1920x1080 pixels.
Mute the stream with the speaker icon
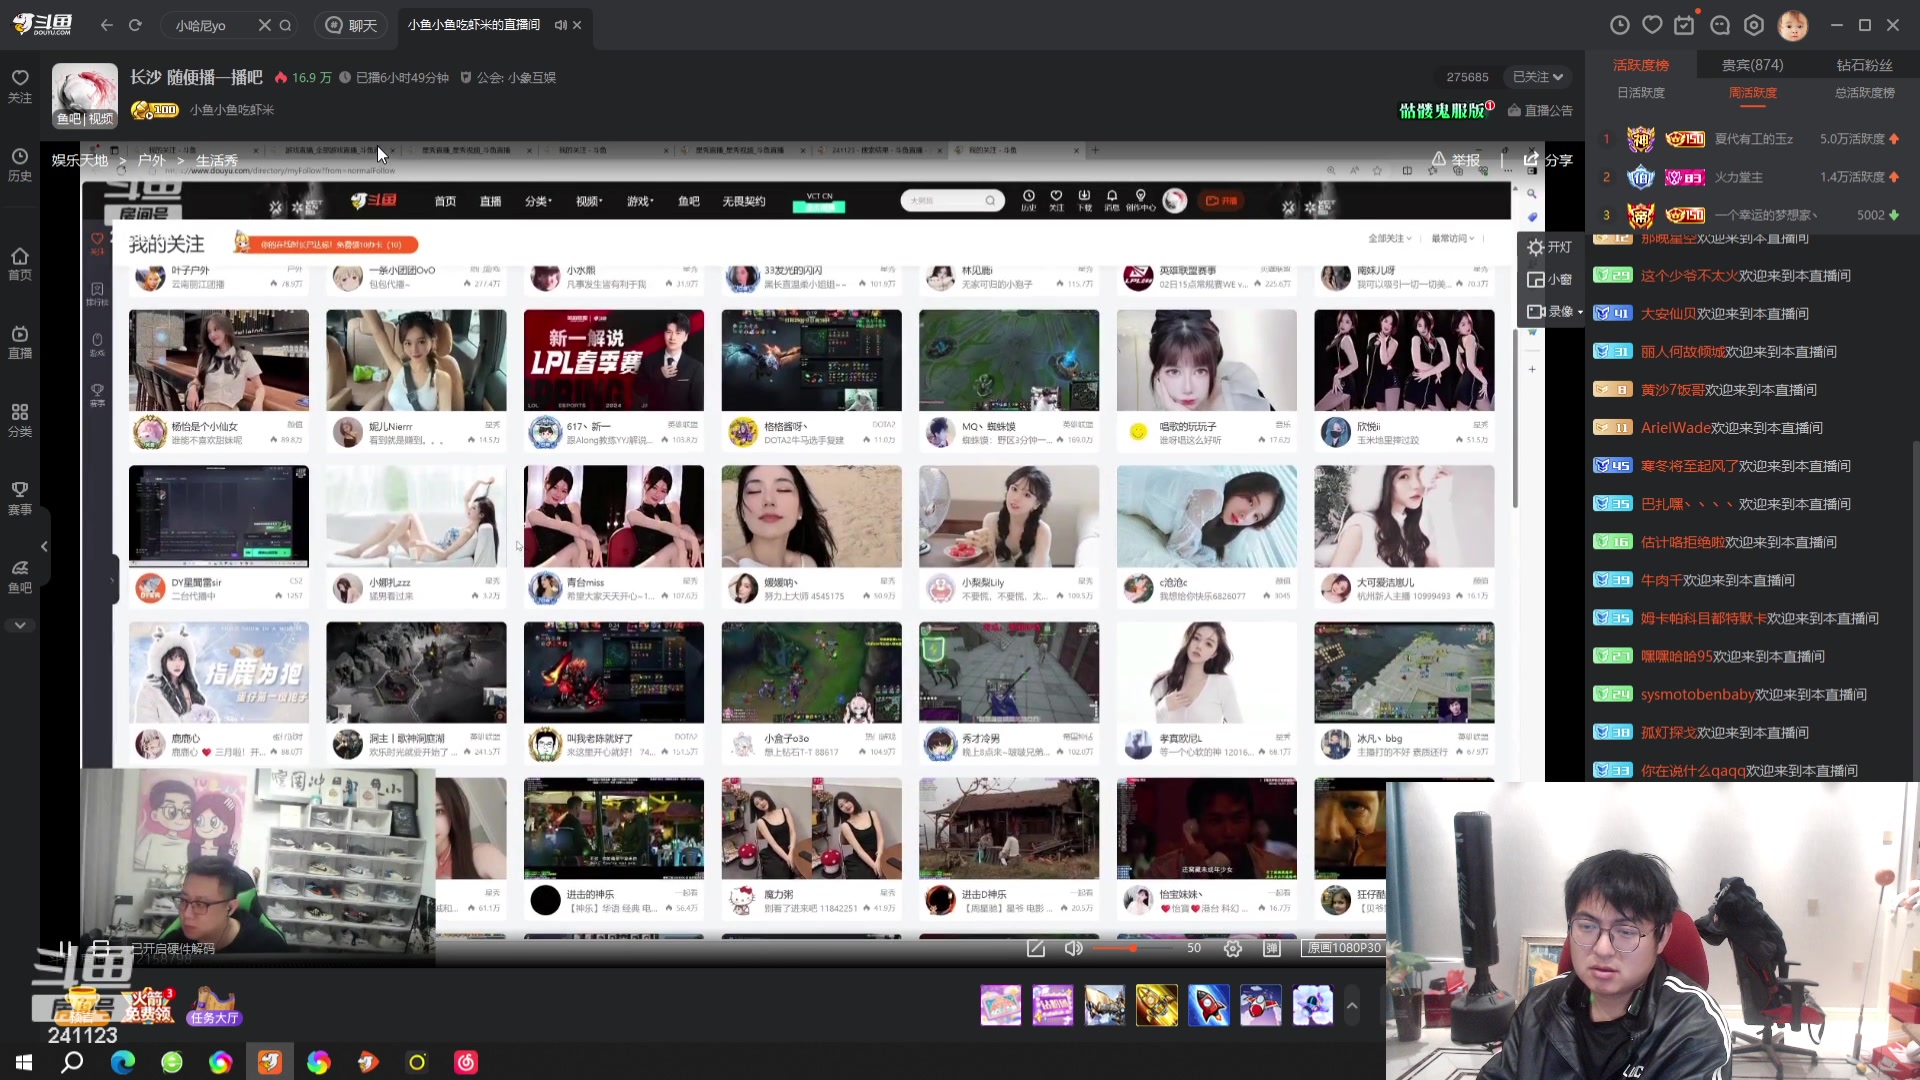1073,948
